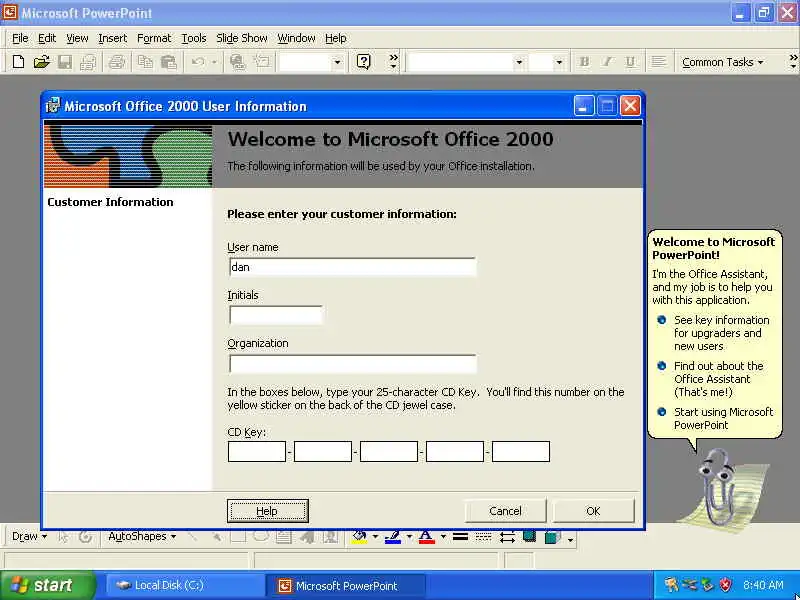Click the Undo arrow icon
Viewport: 800px width, 600px height.
point(197,62)
